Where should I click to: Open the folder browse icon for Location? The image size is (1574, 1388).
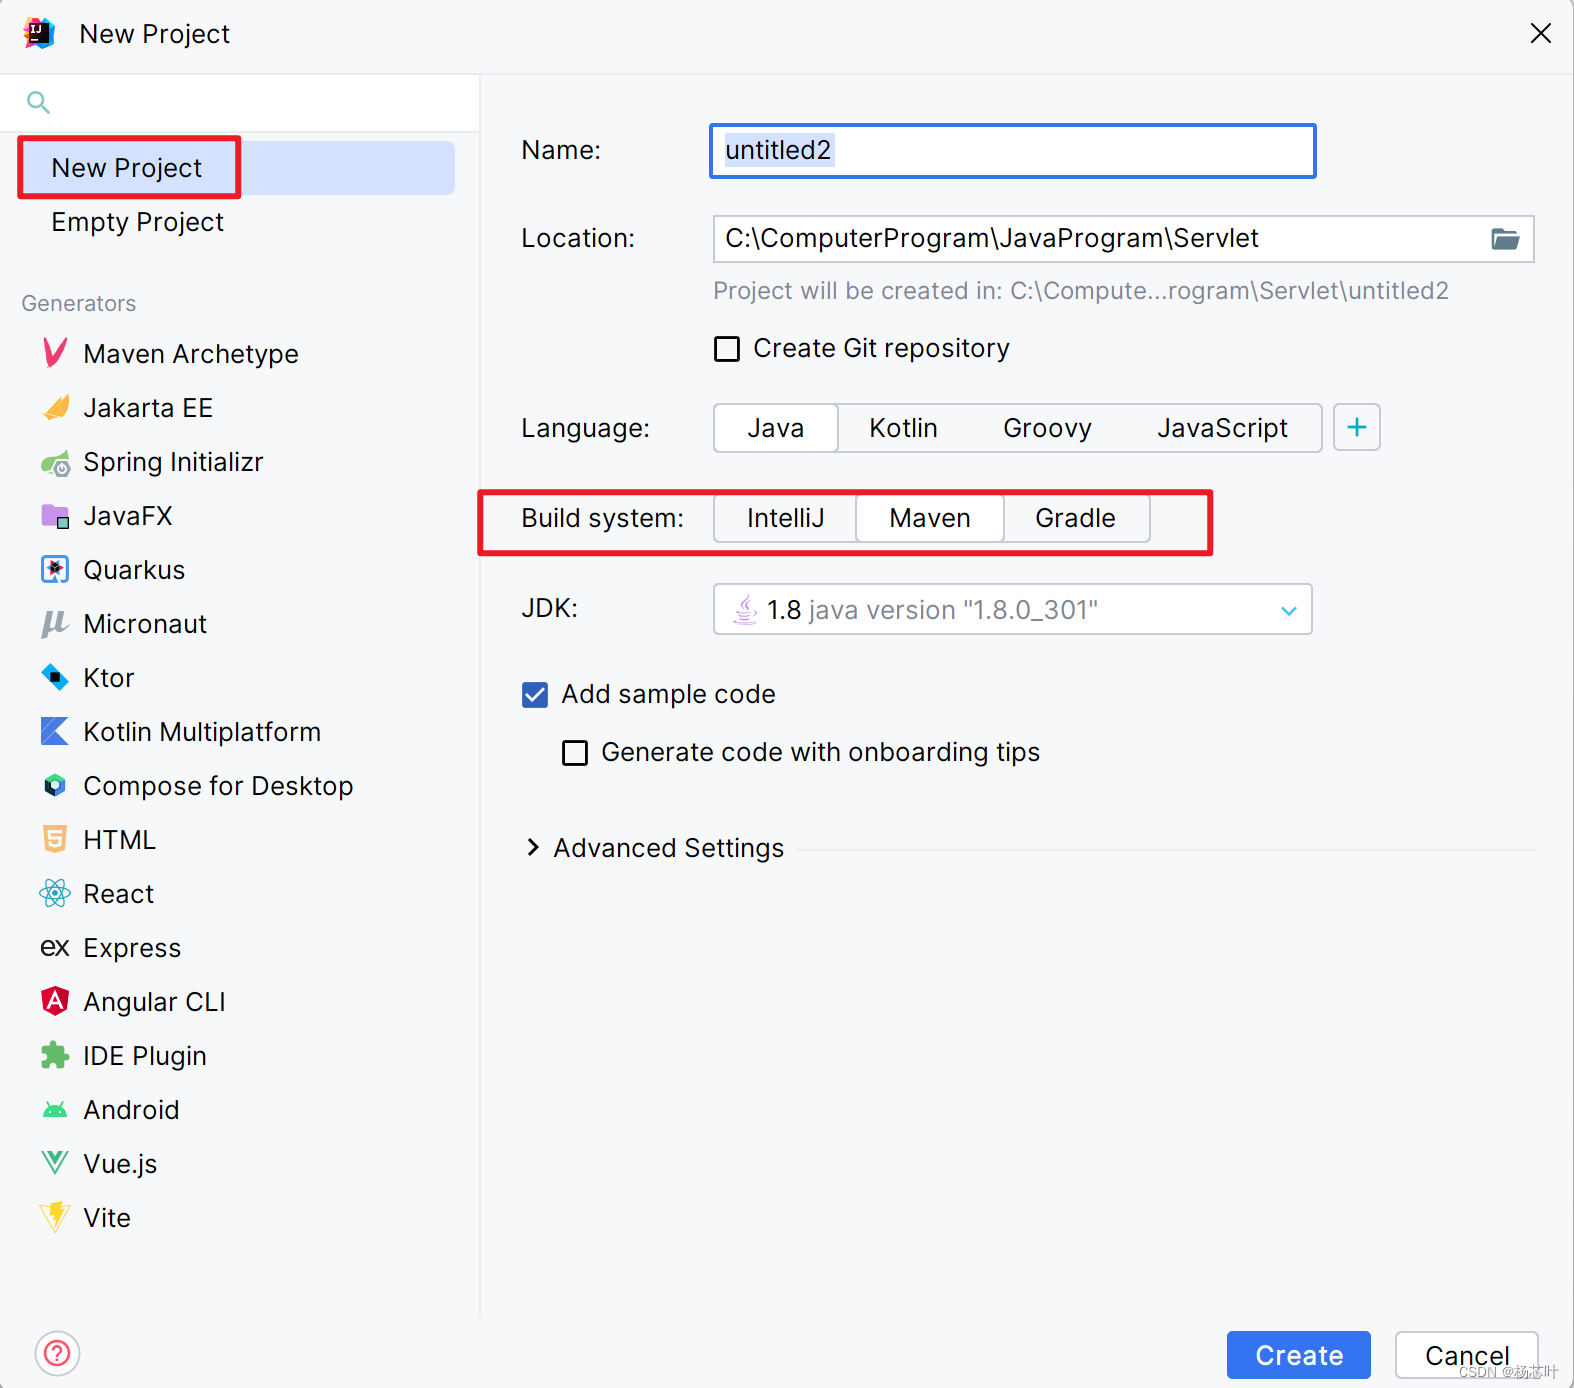[1505, 239]
